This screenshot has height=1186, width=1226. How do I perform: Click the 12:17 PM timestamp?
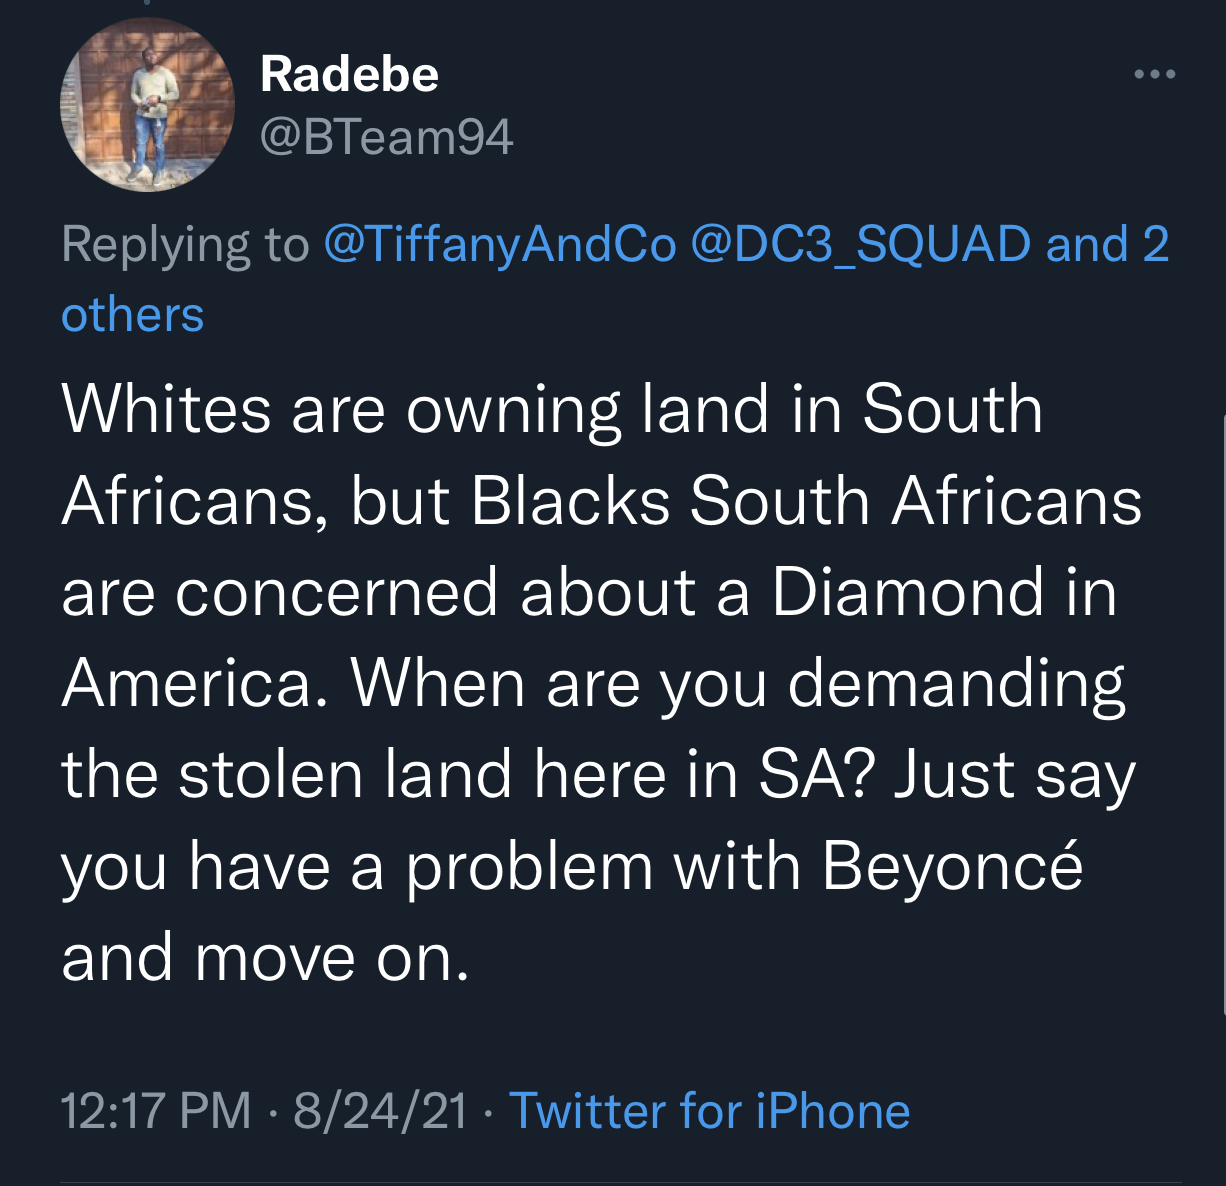coord(156,1111)
